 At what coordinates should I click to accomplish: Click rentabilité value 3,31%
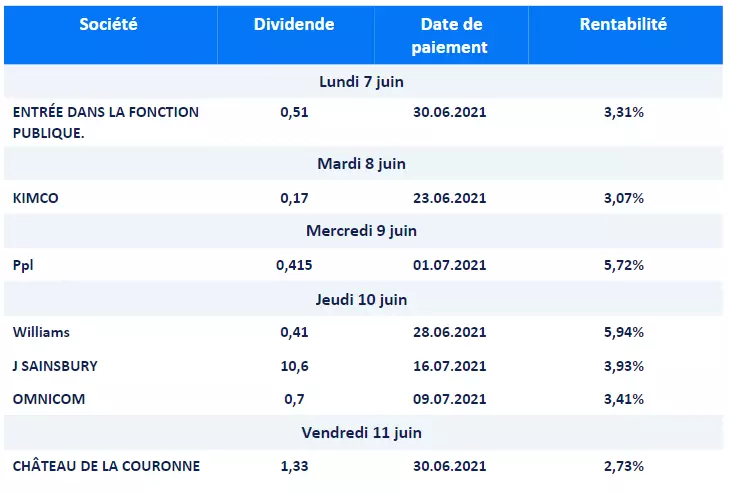pyautogui.click(x=623, y=112)
